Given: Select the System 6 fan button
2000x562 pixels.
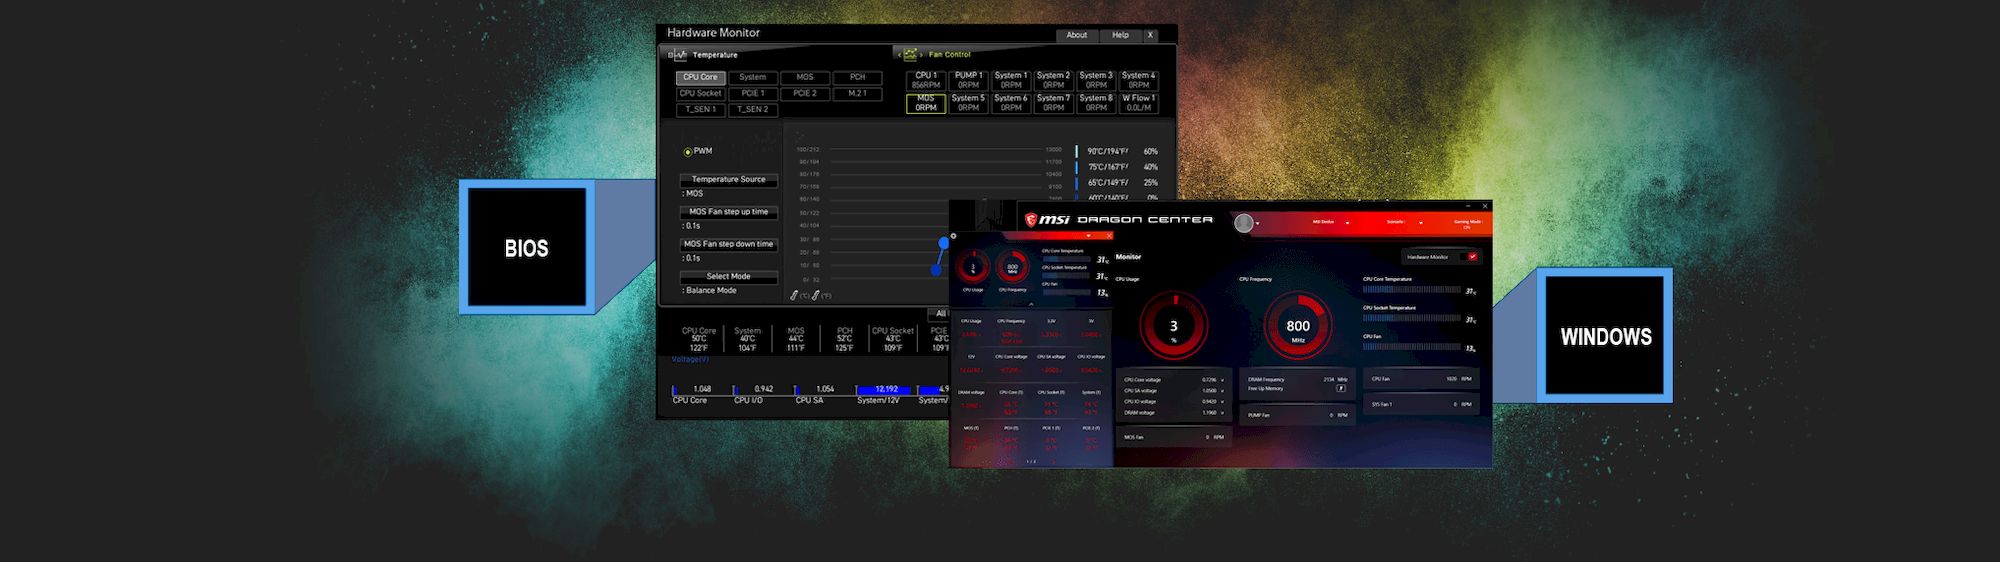Looking at the screenshot, I should [x=1011, y=103].
